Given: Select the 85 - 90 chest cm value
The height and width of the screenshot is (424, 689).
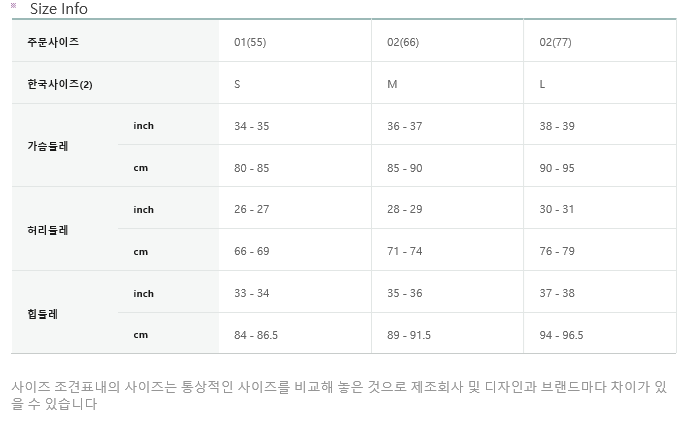Looking at the screenshot, I should pyautogui.click(x=404, y=168).
